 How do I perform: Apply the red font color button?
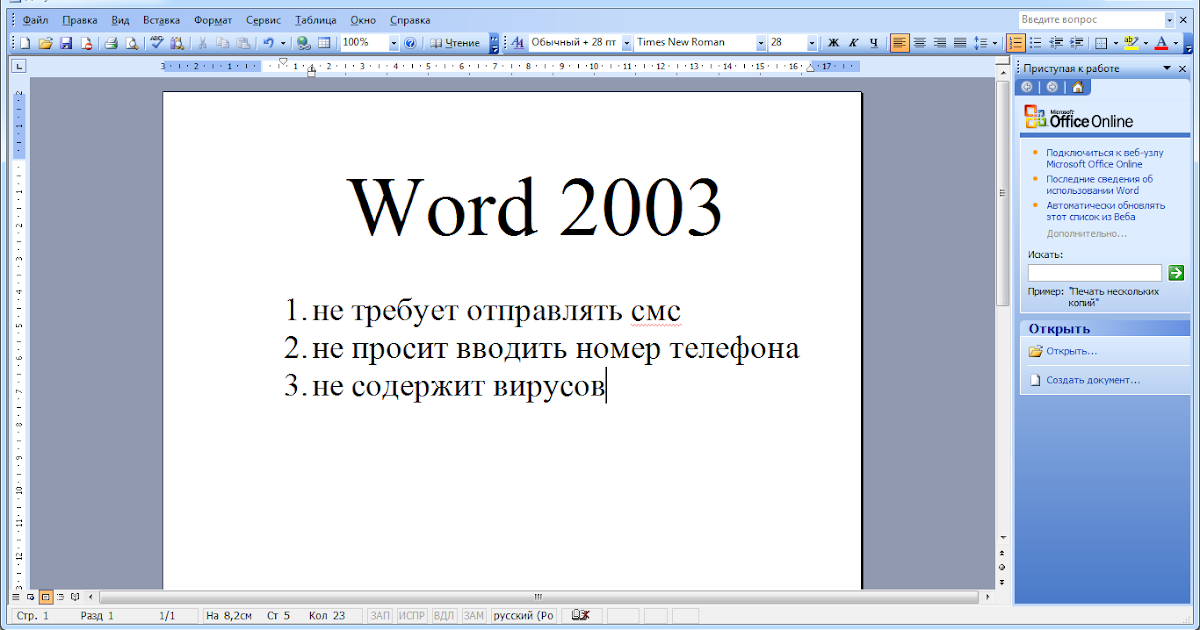pos(1161,43)
